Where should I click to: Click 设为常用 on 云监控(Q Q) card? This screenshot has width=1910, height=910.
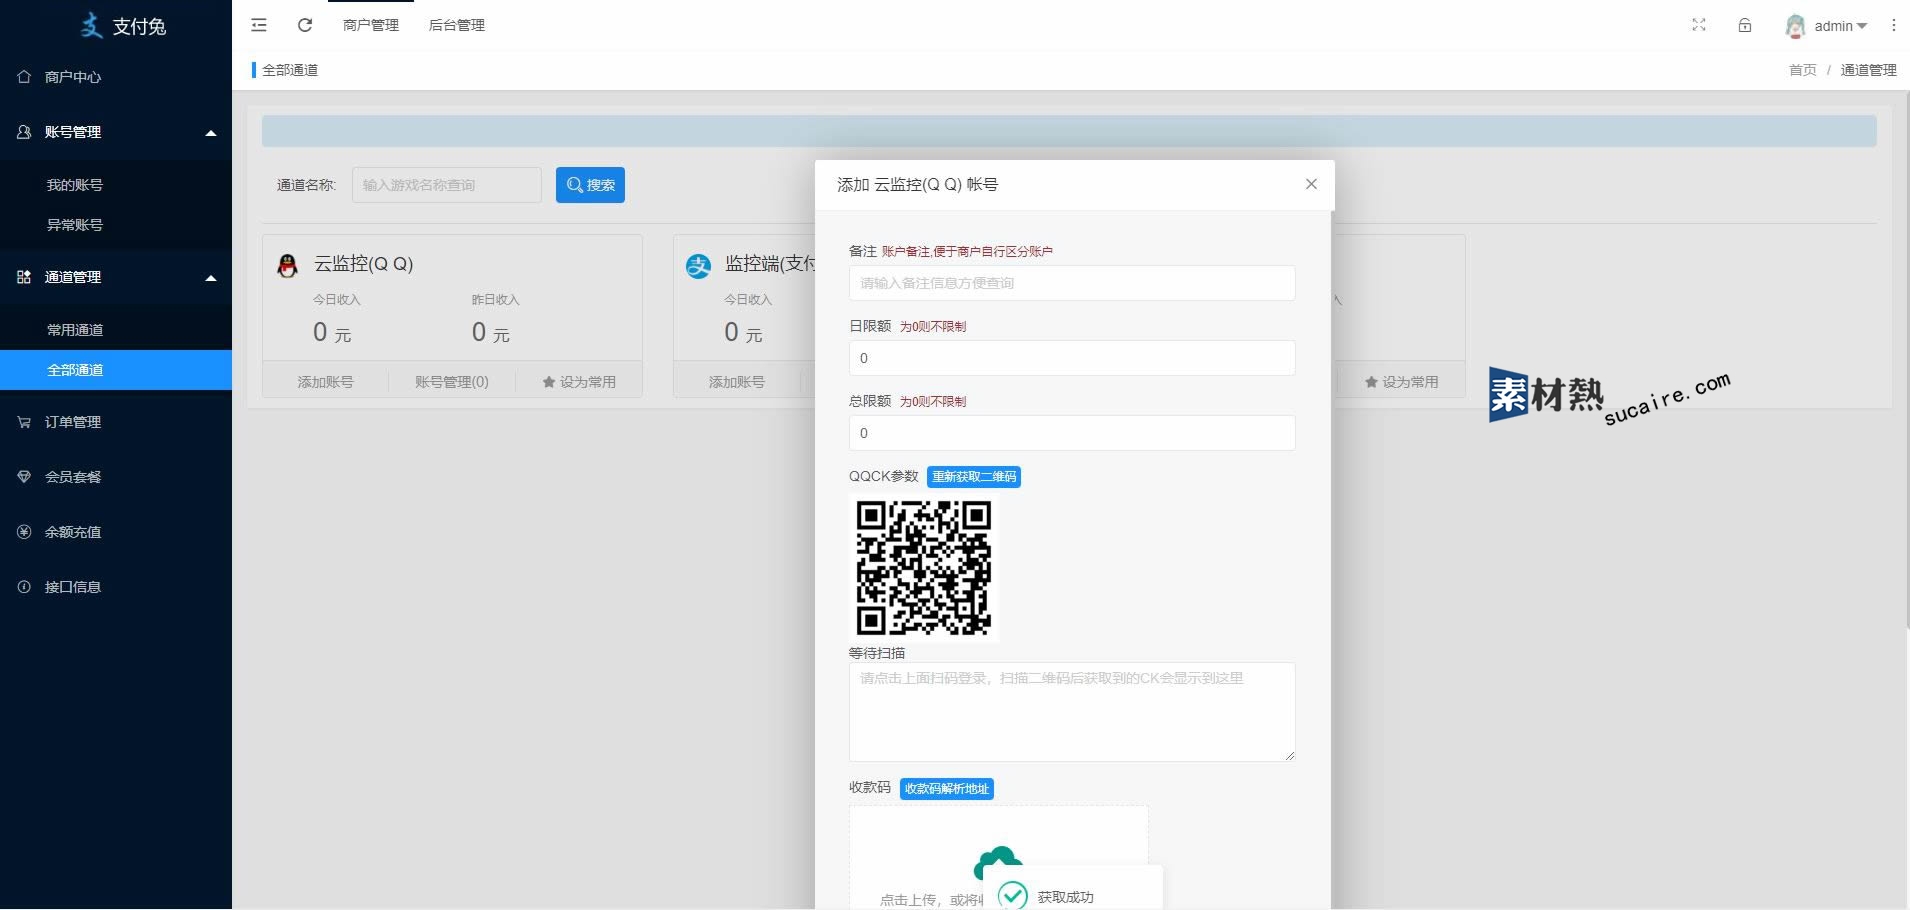point(579,382)
